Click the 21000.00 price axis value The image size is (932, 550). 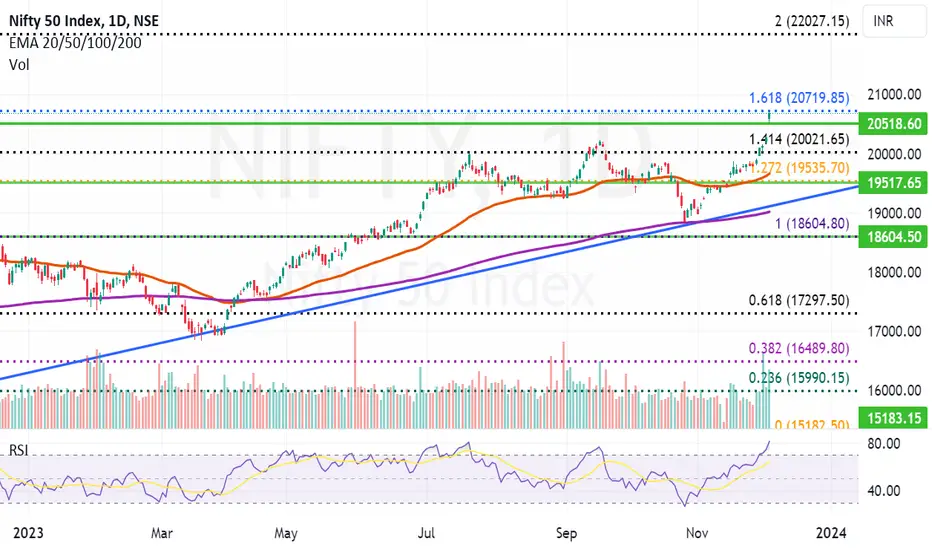coord(894,95)
